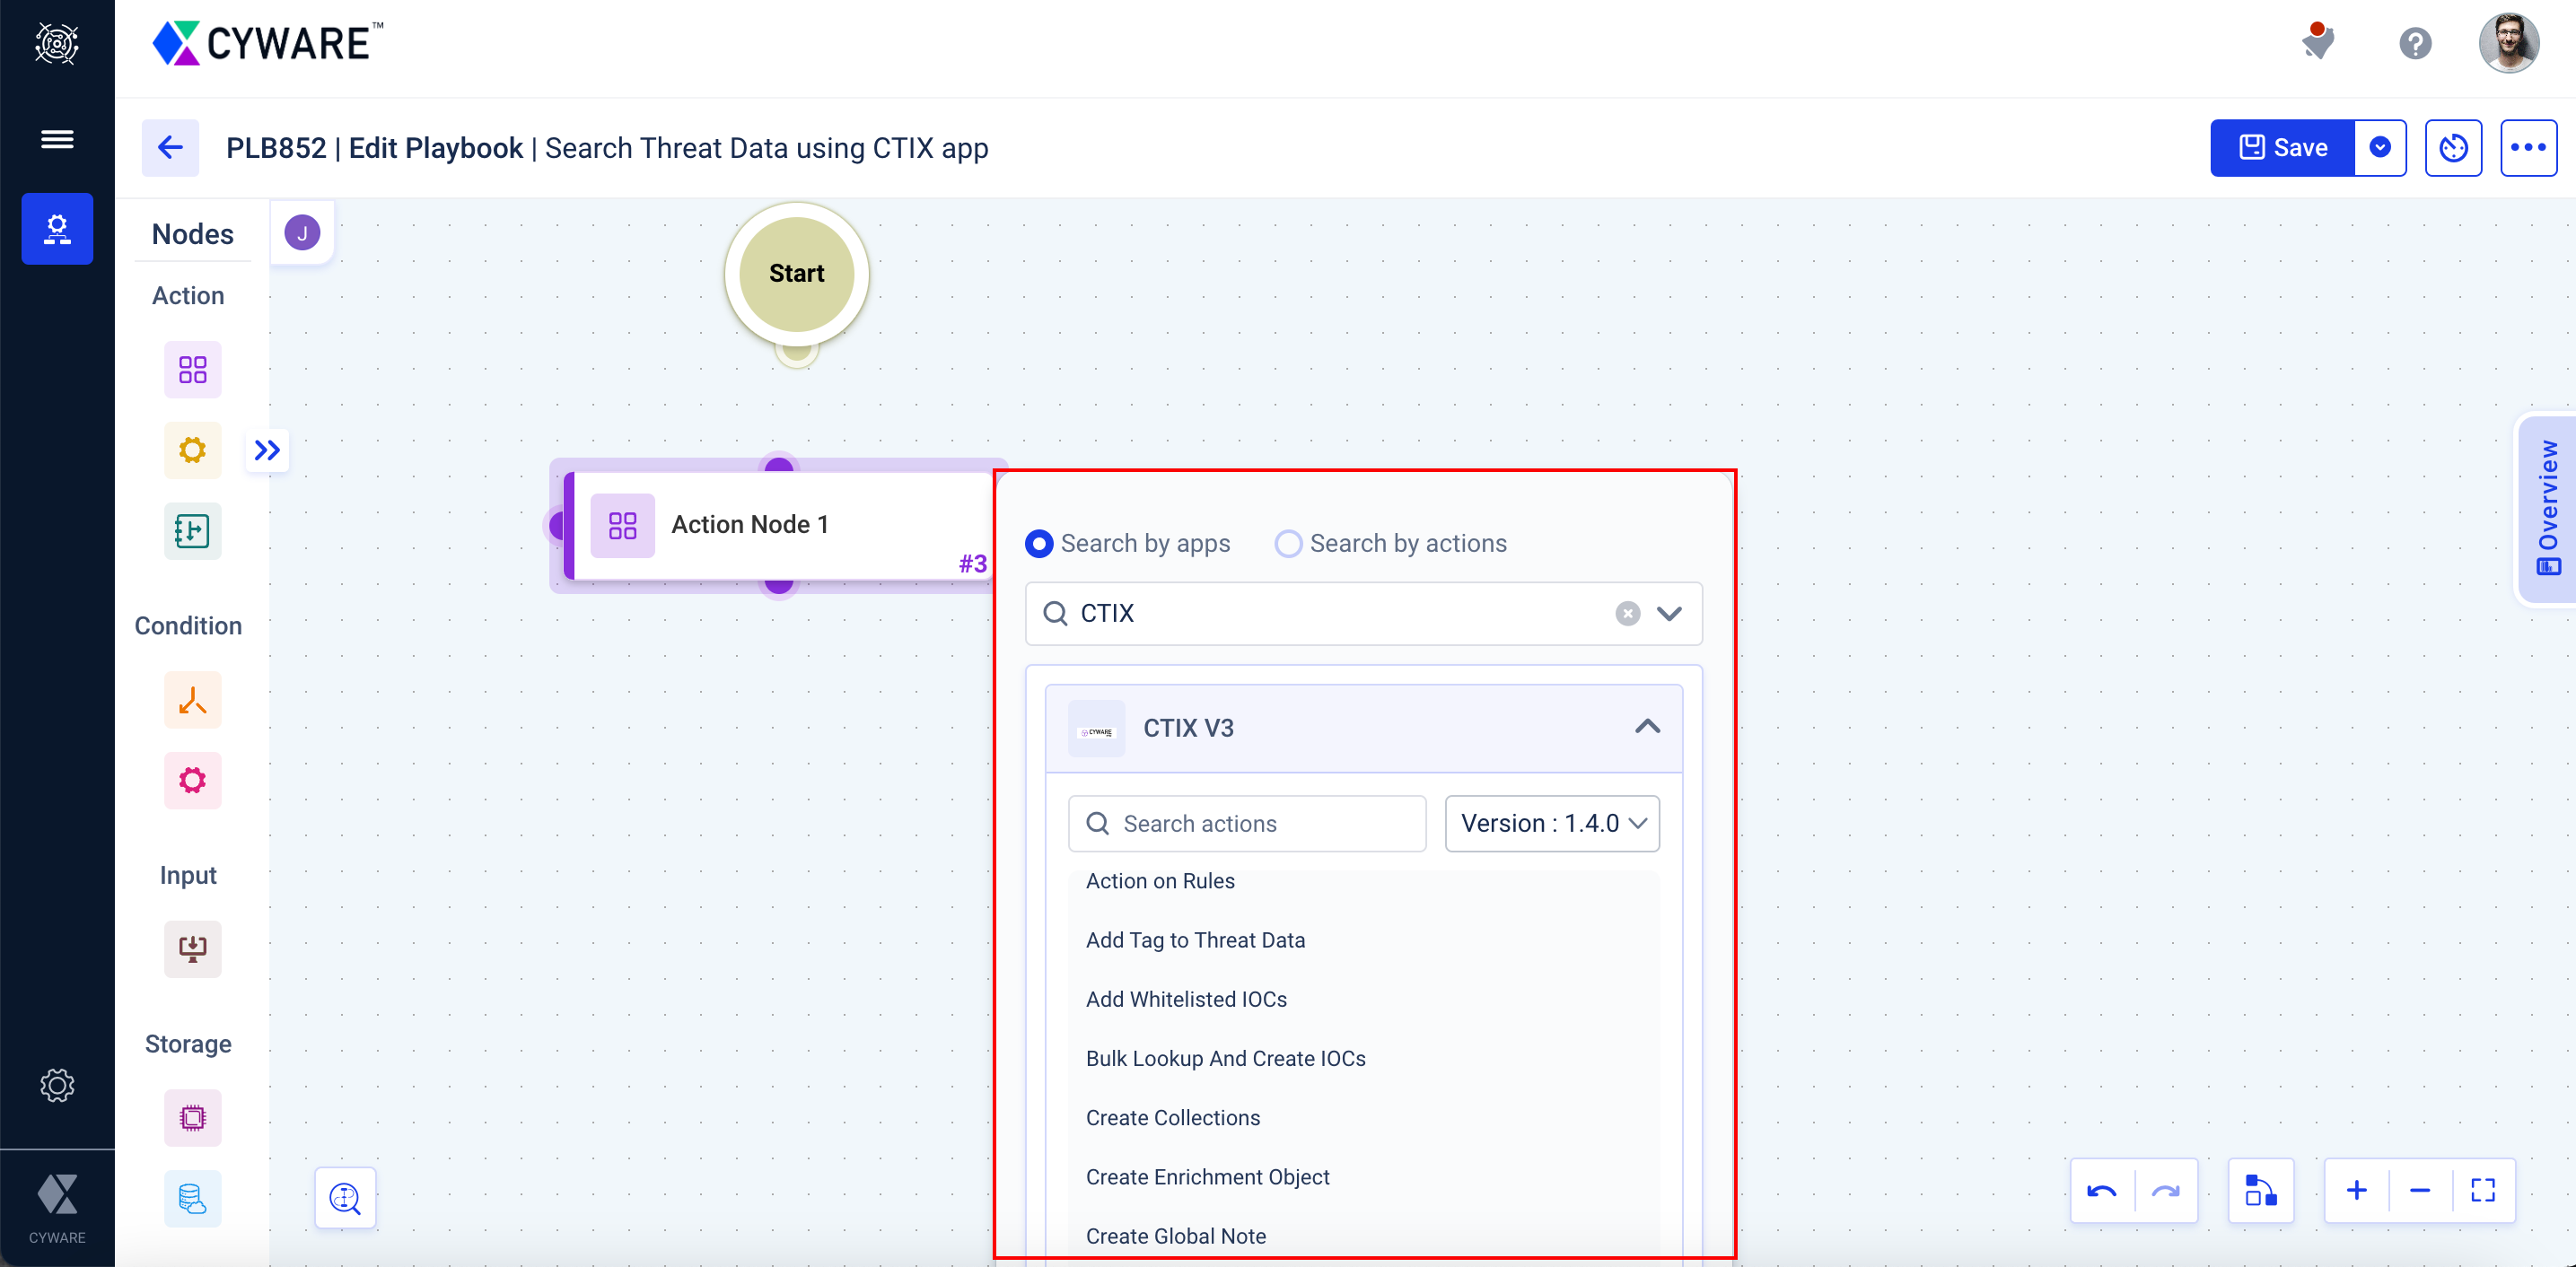Image resolution: width=2576 pixels, height=1267 pixels.
Task: Expand the Version 1.4.0 dropdown
Action: (1553, 824)
